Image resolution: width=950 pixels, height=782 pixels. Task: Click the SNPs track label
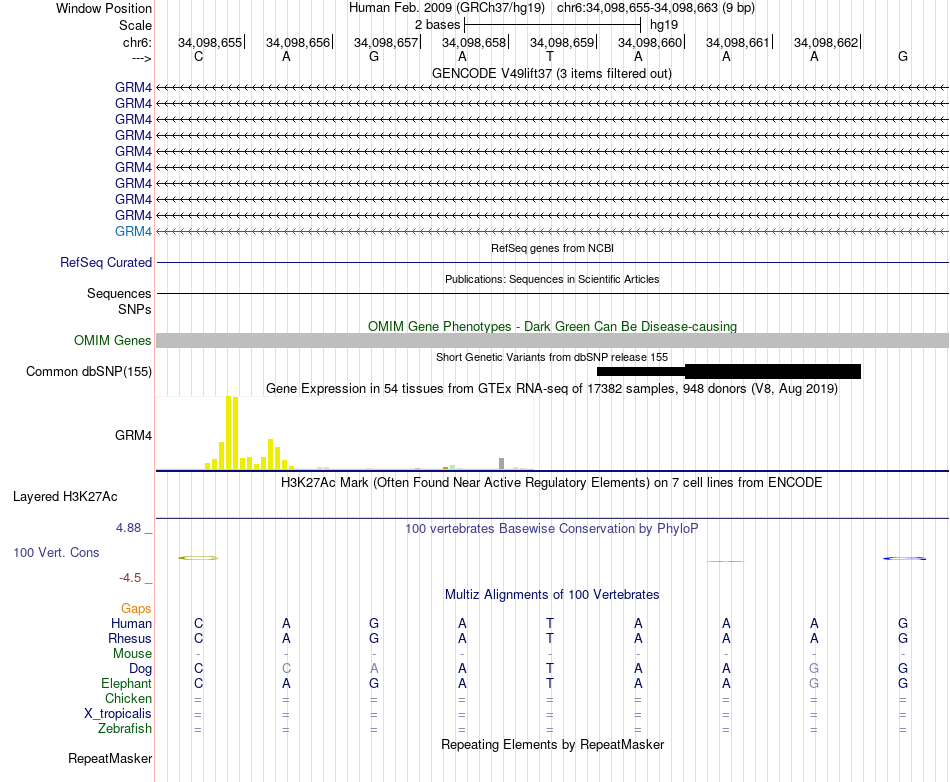pyautogui.click(x=135, y=310)
